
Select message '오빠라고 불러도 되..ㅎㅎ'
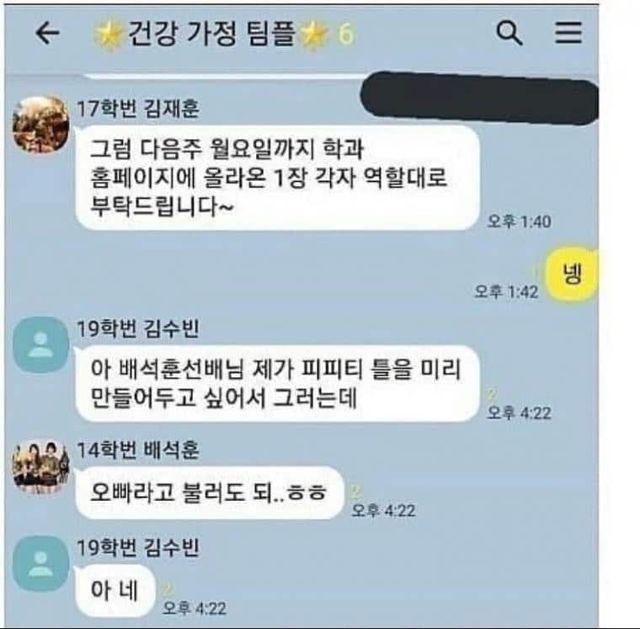209,492
